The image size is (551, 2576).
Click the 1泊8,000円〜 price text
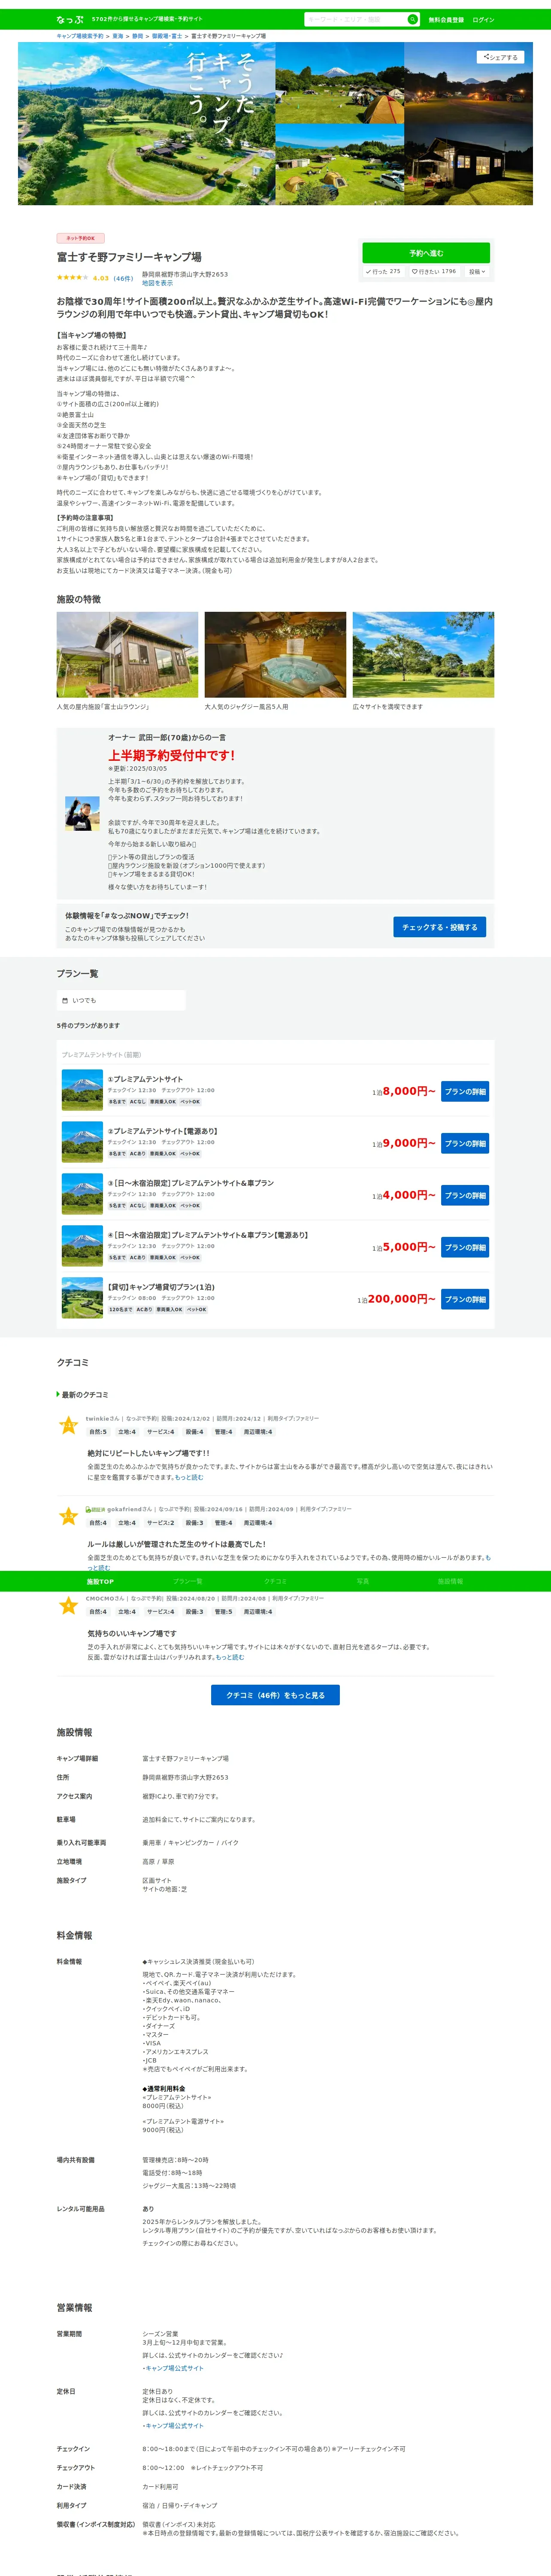click(x=404, y=1091)
